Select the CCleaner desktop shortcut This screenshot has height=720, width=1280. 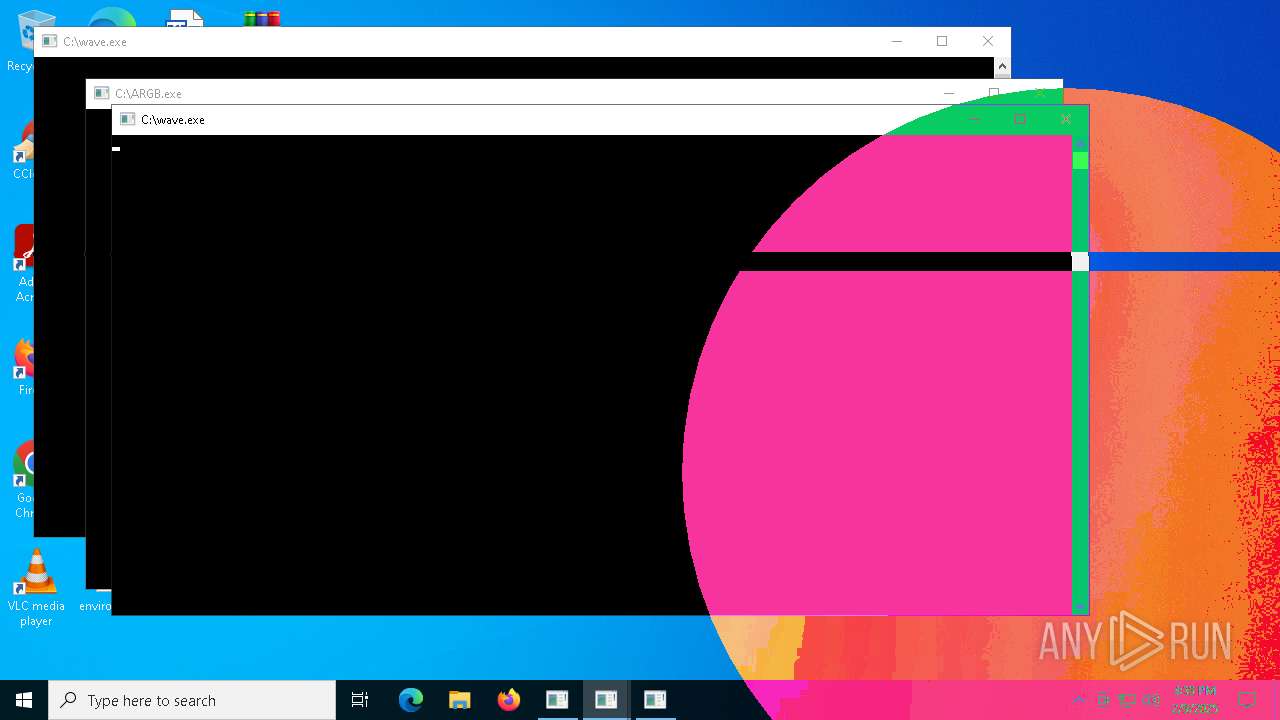click(22, 152)
